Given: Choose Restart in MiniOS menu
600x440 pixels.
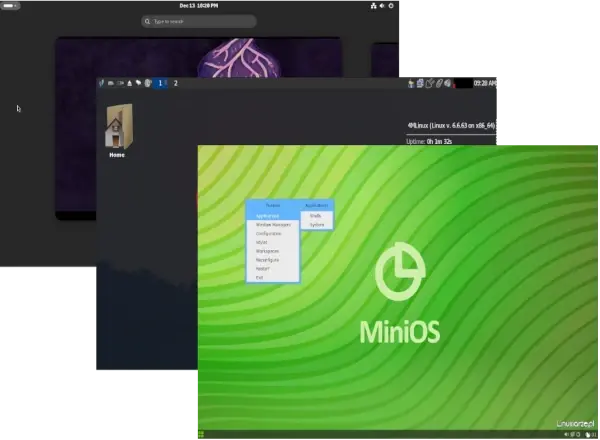Looking at the screenshot, I should [272, 269].
